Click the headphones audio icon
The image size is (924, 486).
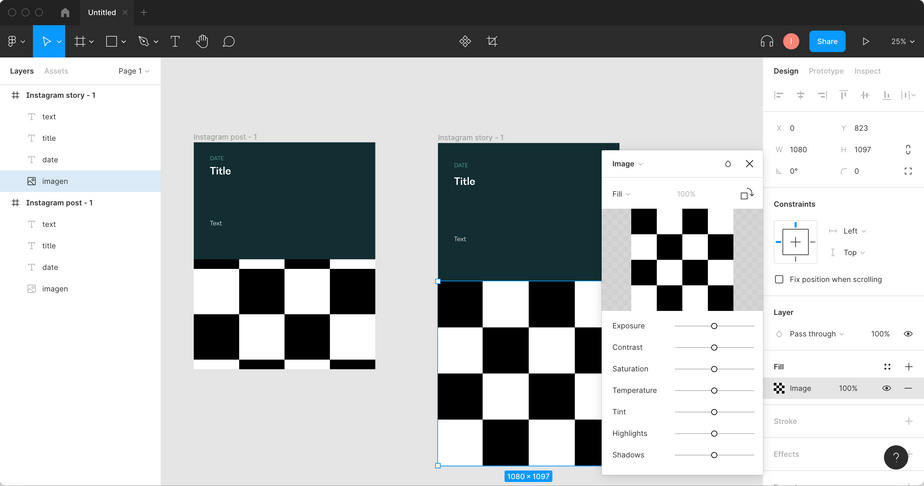767,41
